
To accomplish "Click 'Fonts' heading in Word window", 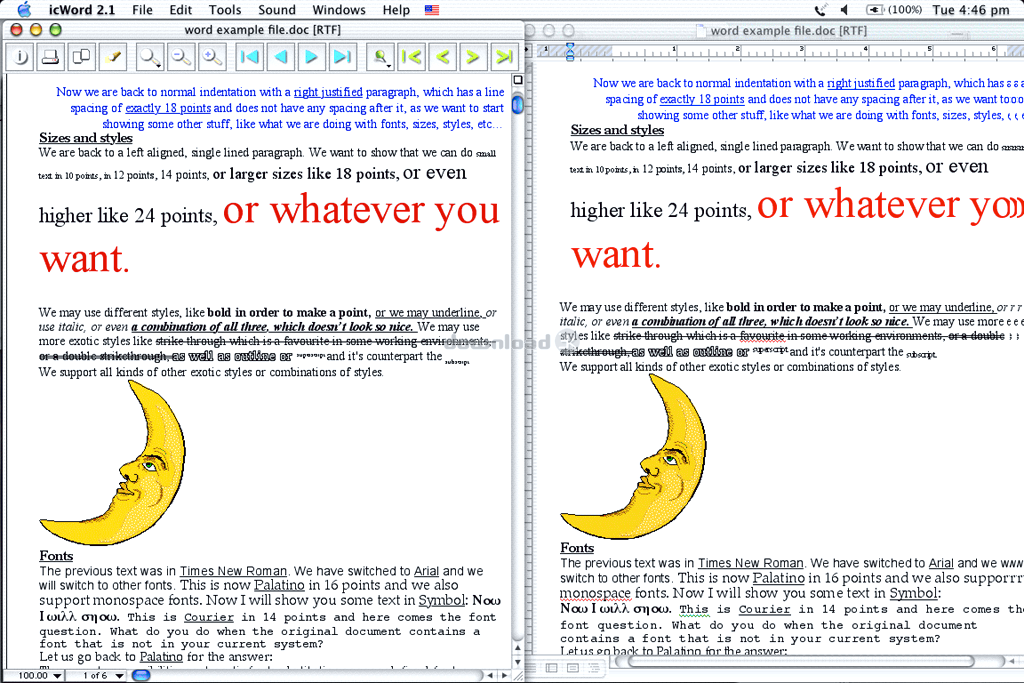I will pyautogui.click(x=577, y=548).
